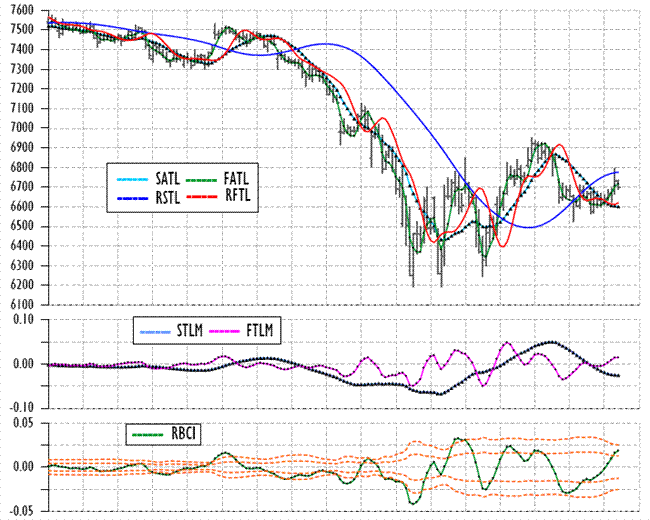
Task: Click the 0.10 label on STLM panel axis
Action: [25, 320]
